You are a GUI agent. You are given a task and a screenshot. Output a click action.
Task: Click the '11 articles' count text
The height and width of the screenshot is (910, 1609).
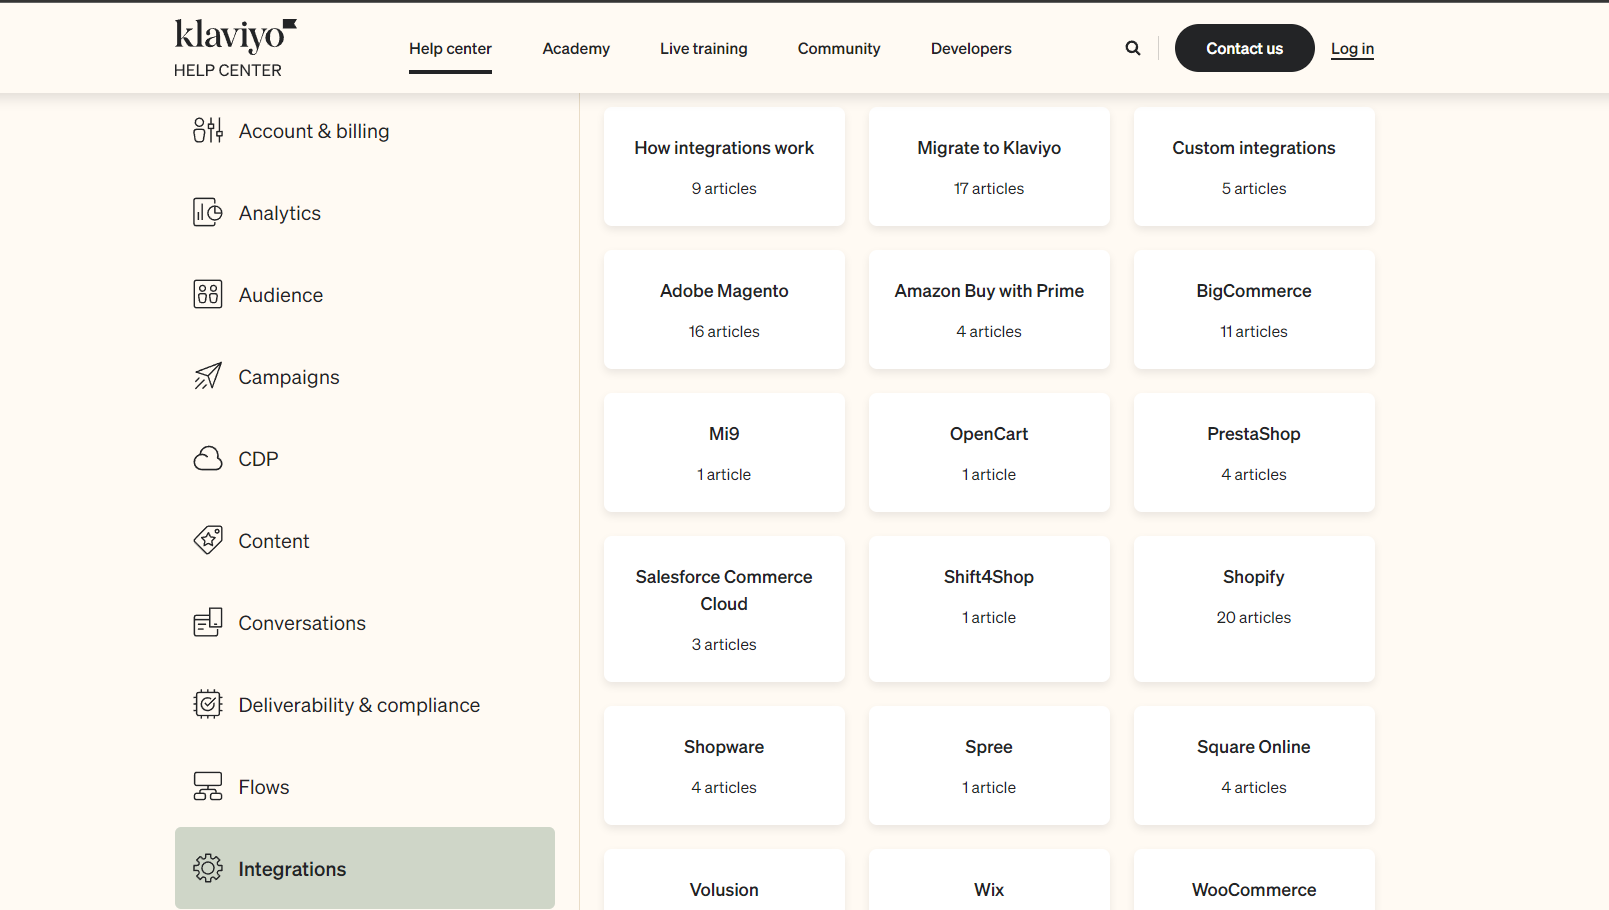point(1254,332)
